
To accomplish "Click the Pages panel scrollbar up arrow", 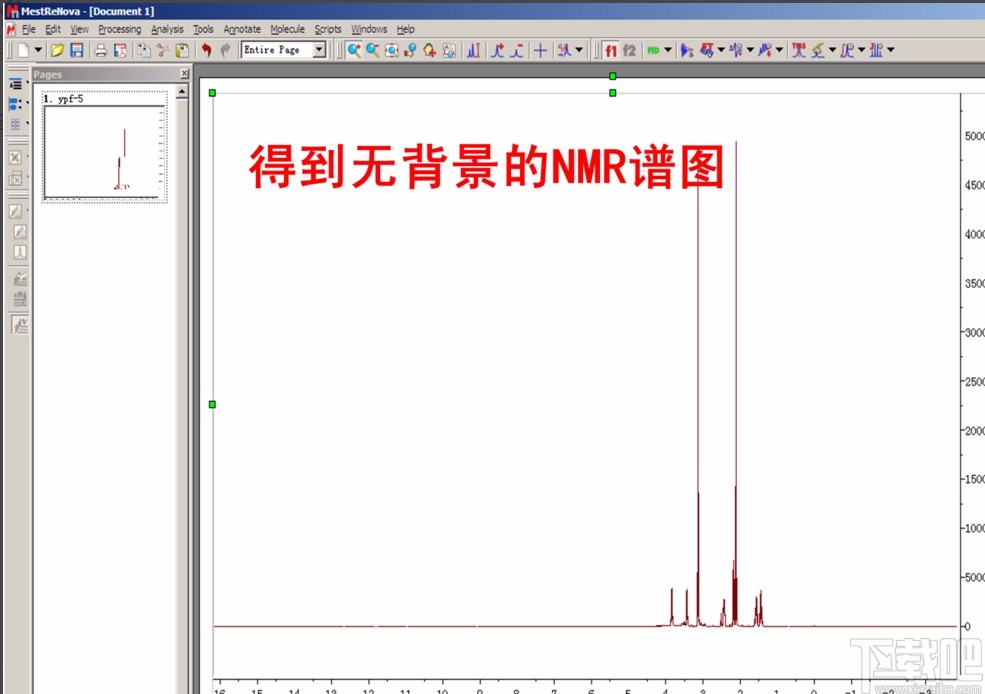I will tap(181, 91).
